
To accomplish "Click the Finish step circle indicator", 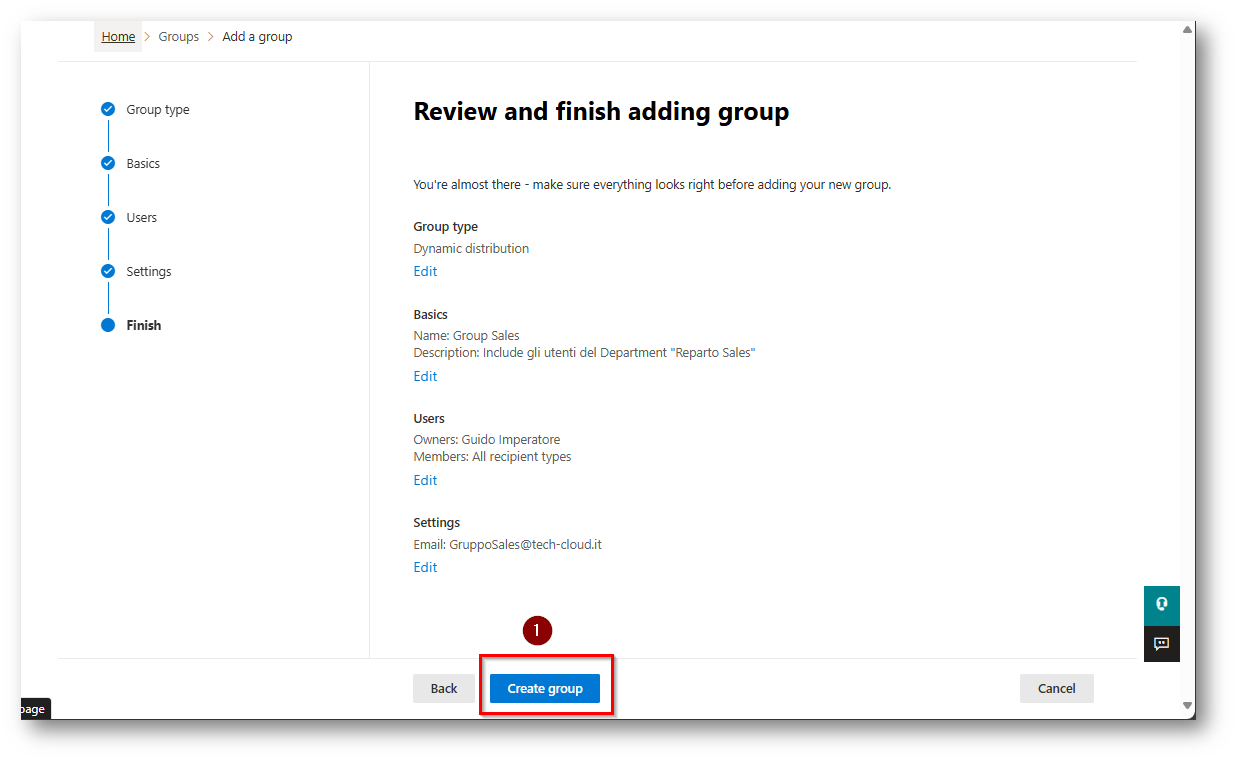I will click(108, 326).
